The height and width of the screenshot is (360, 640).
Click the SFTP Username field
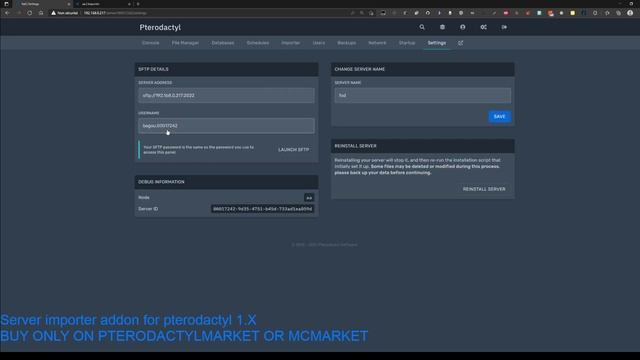pyautogui.click(x=227, y=126)
